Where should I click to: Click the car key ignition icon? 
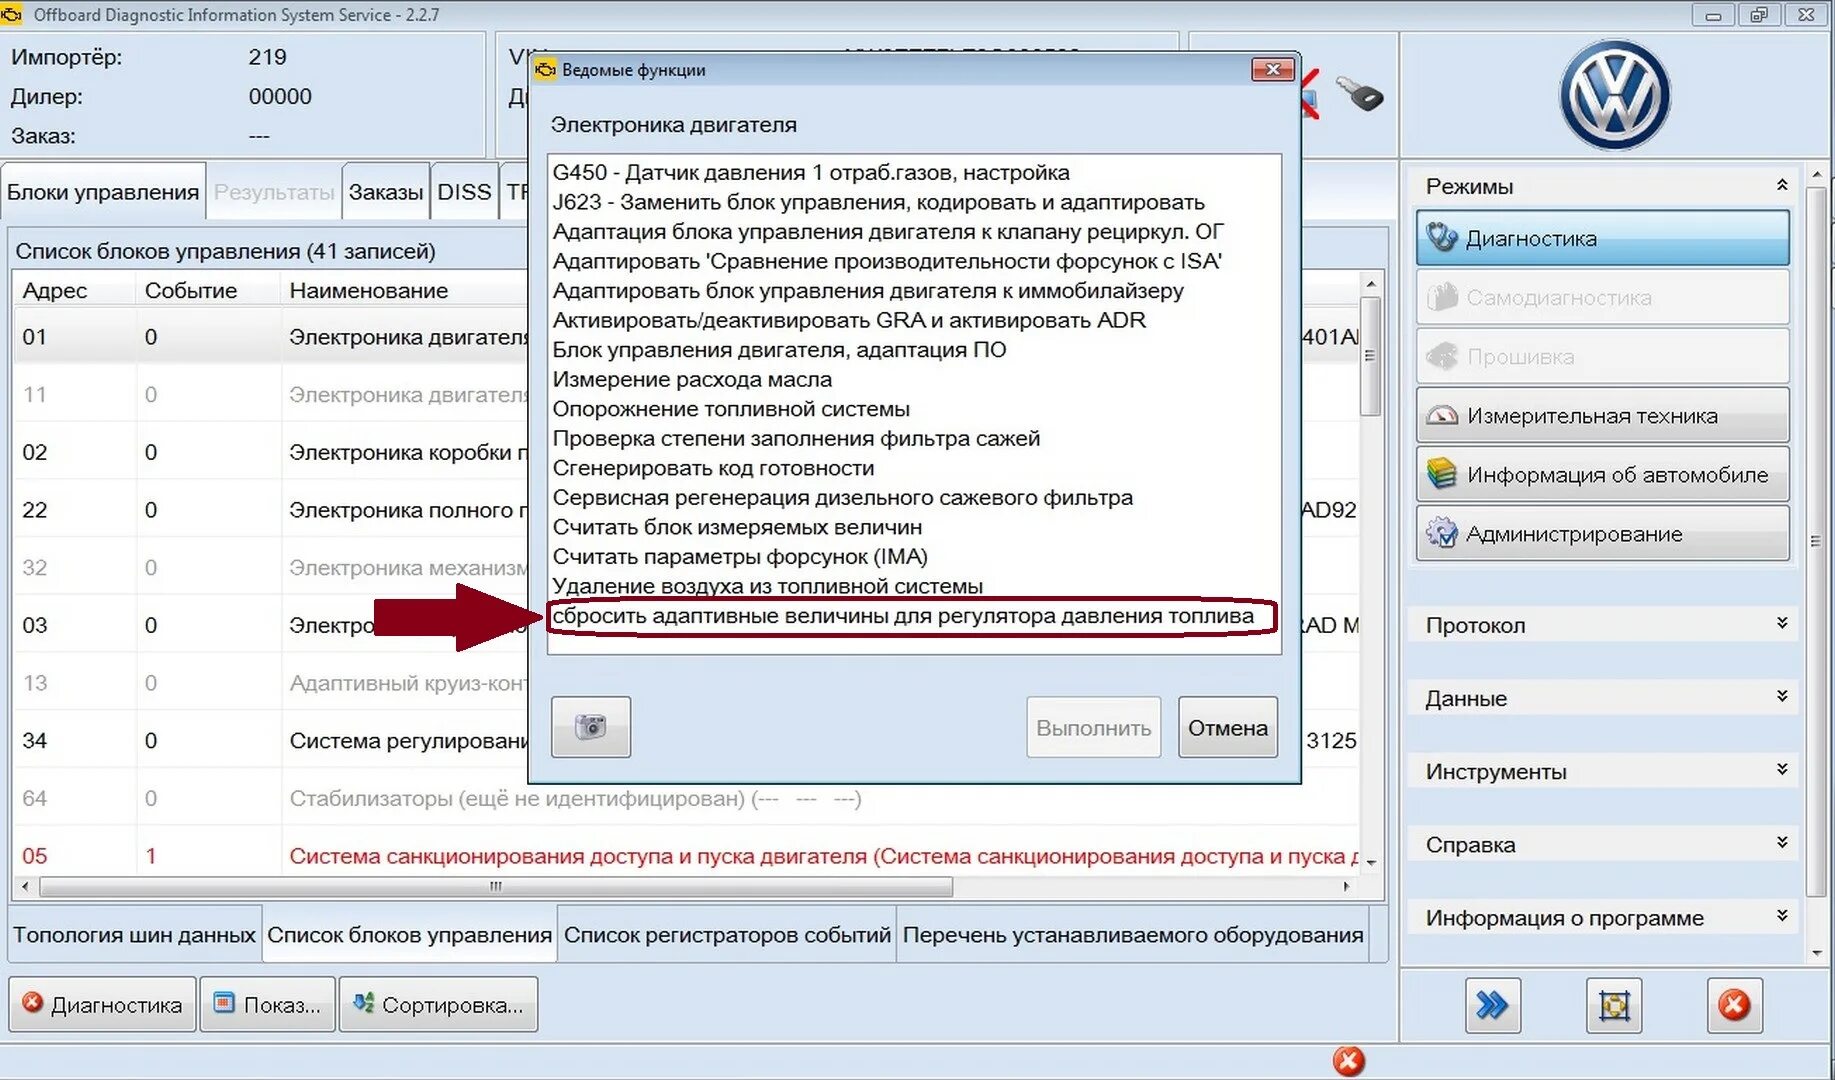(1360, 94)
